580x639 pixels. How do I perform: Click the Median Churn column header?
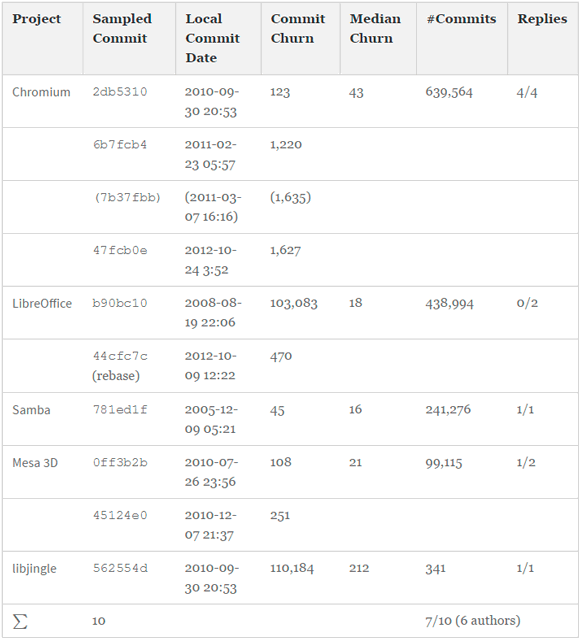(375, 29)
